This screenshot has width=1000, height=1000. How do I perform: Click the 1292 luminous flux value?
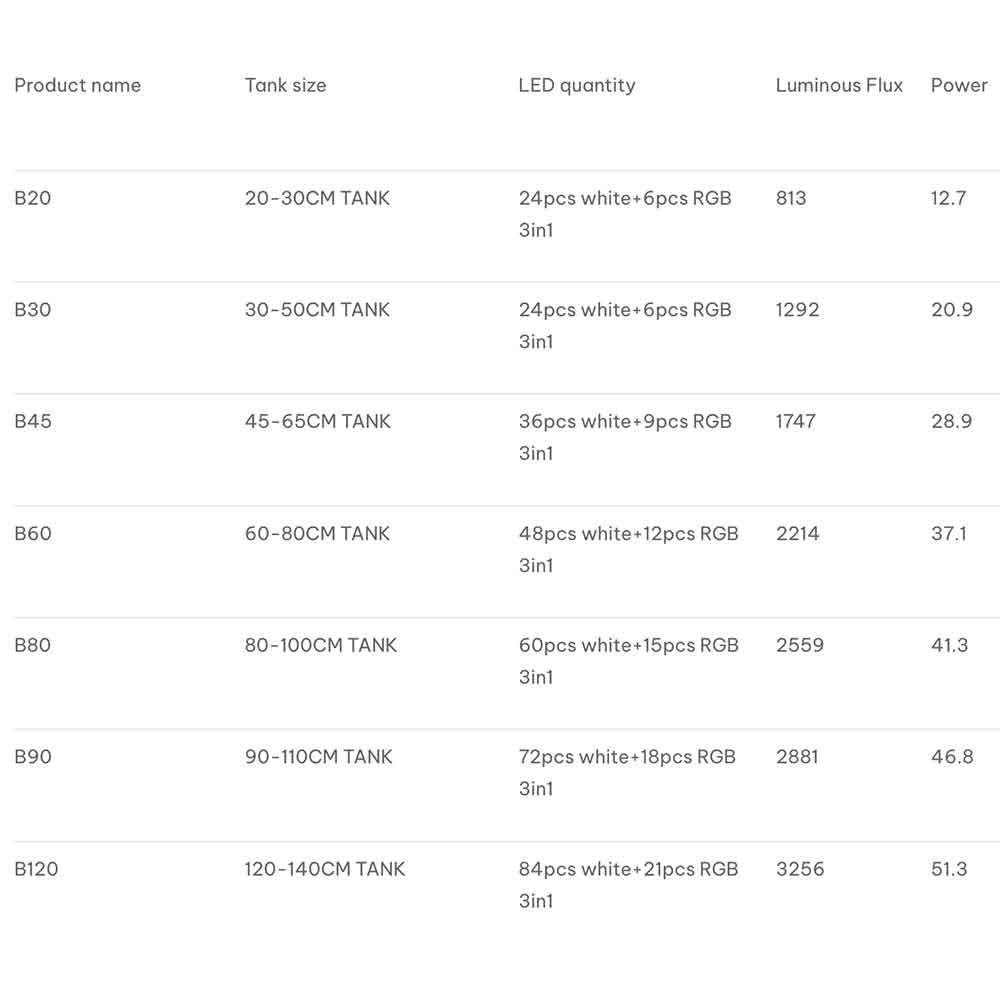tap(797, 310)
